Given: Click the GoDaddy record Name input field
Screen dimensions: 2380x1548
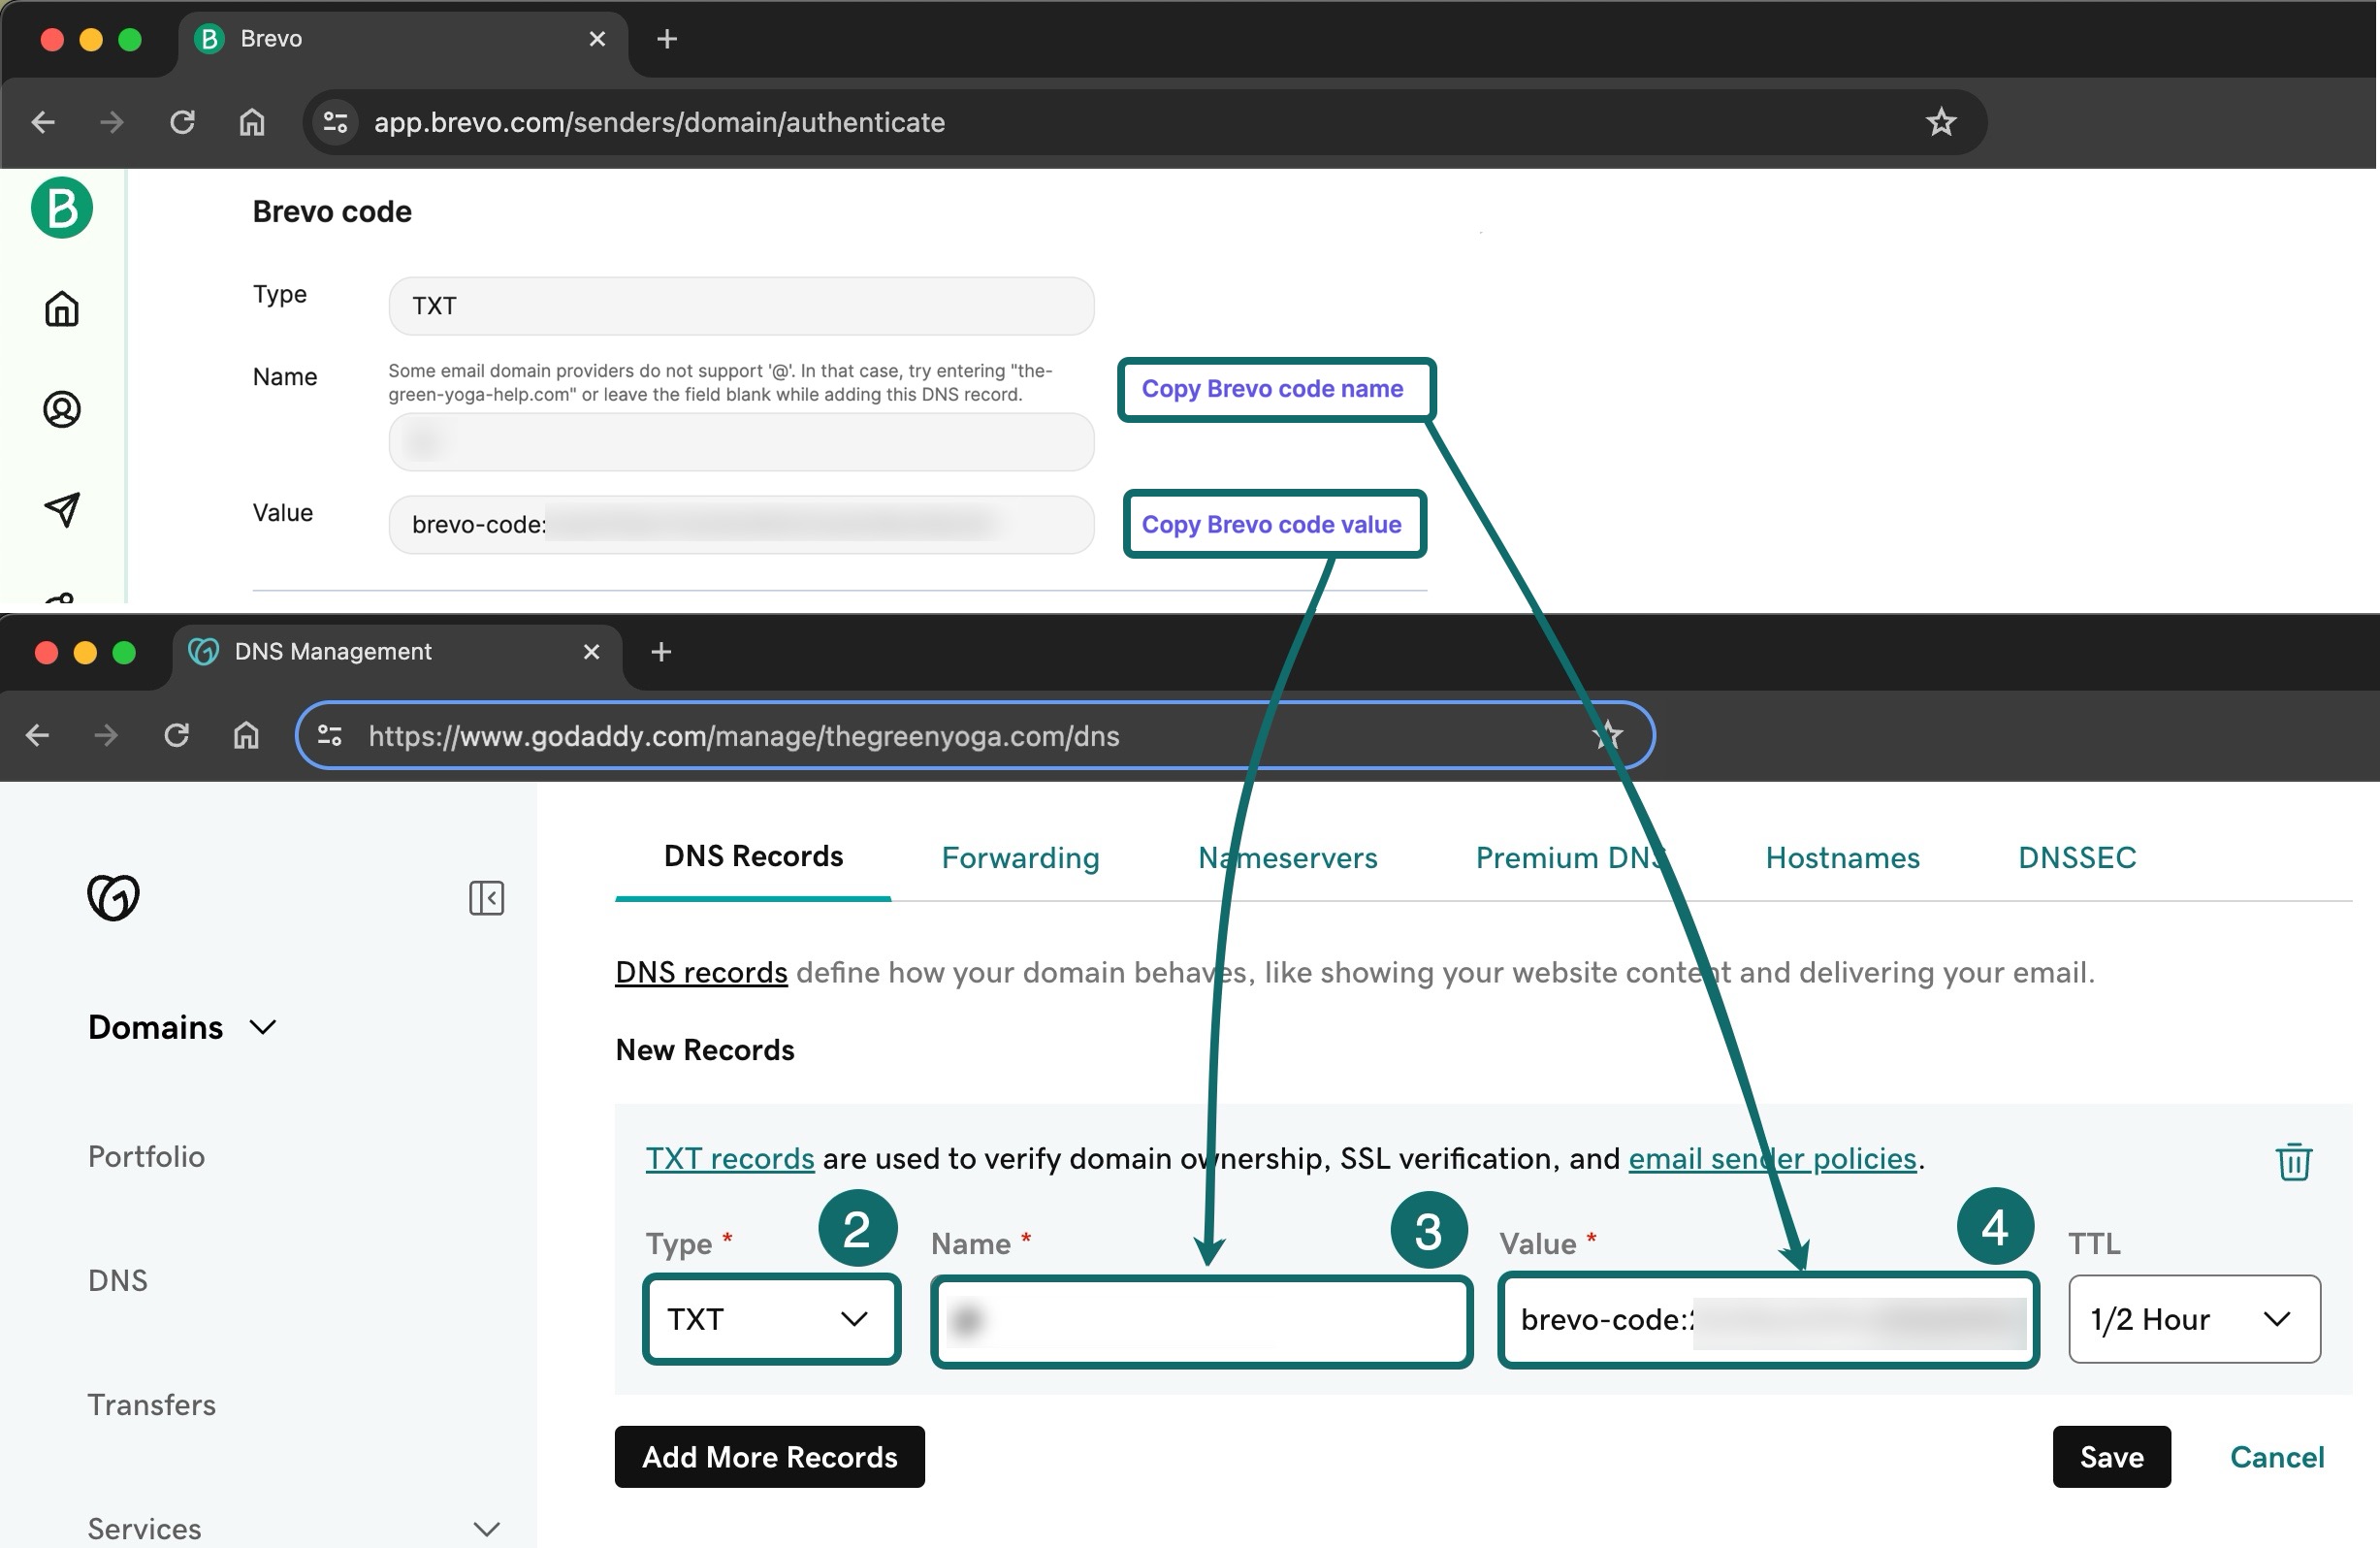Looking at the screenshot, I should point(1201,1321).
